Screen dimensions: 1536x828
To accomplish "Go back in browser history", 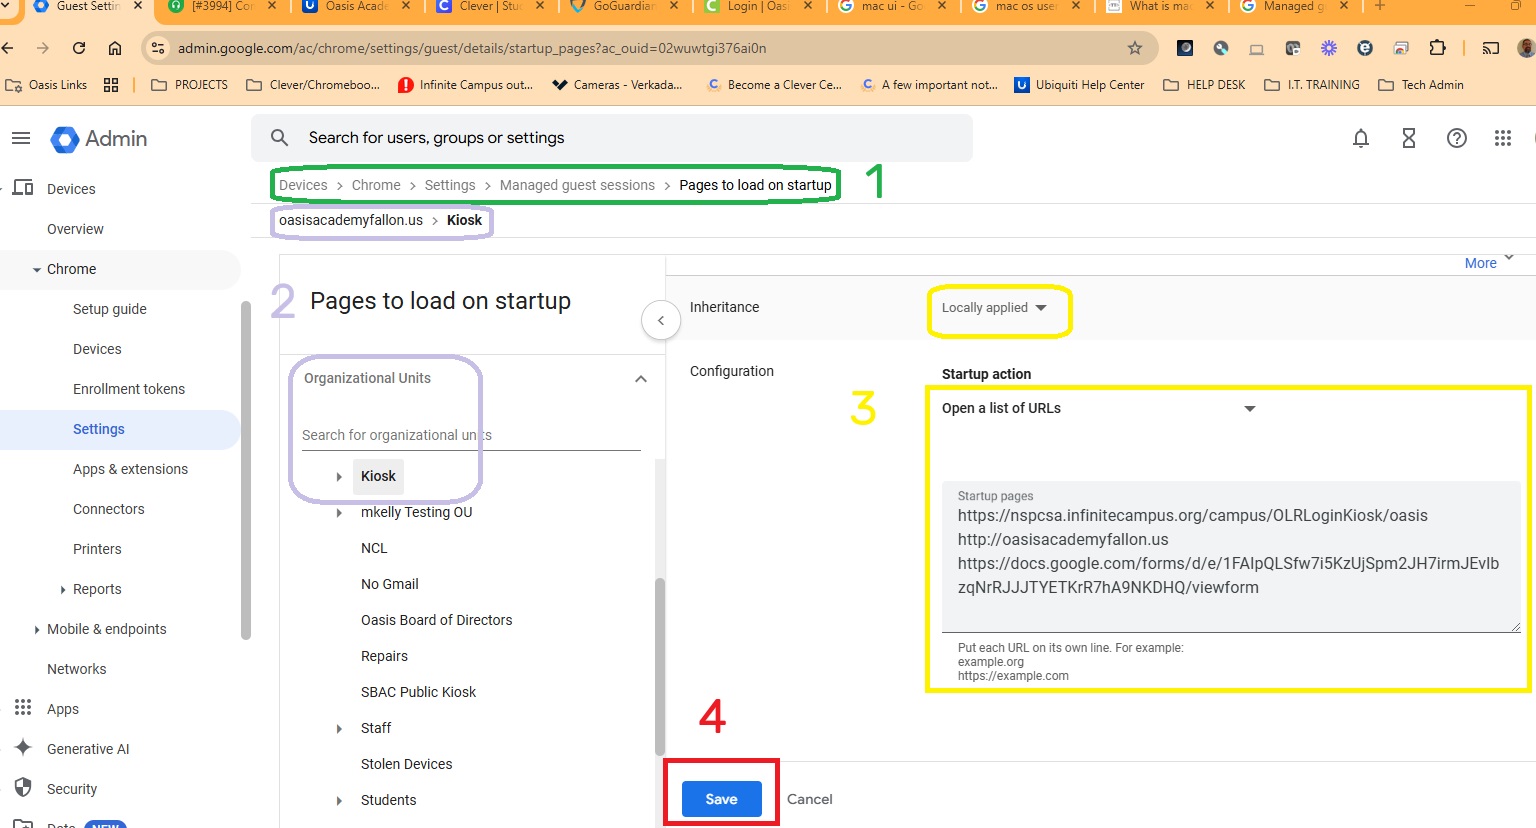I will click(x=8, y=48).
